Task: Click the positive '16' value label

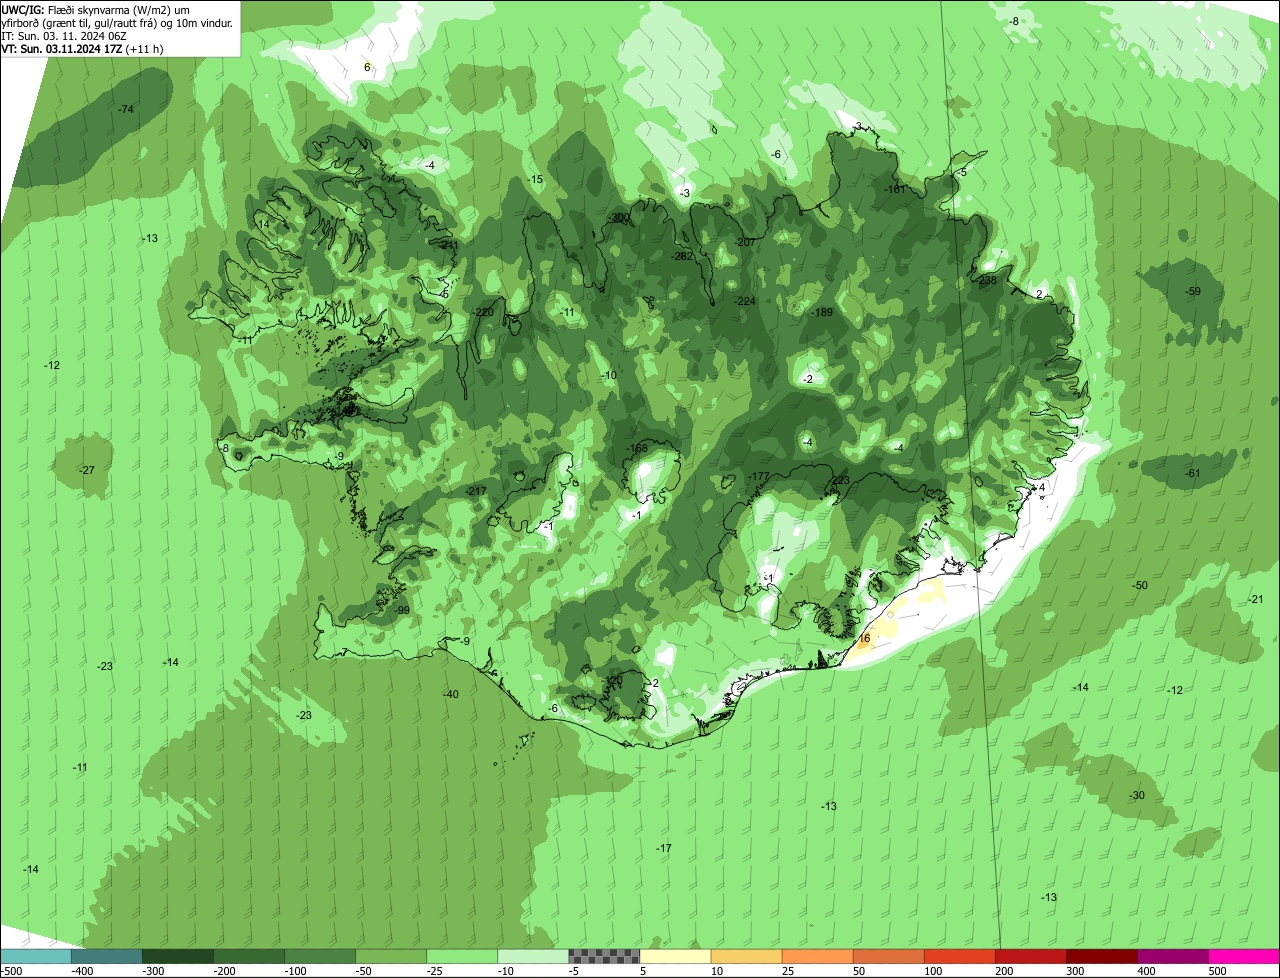Action: coord(865,638)
